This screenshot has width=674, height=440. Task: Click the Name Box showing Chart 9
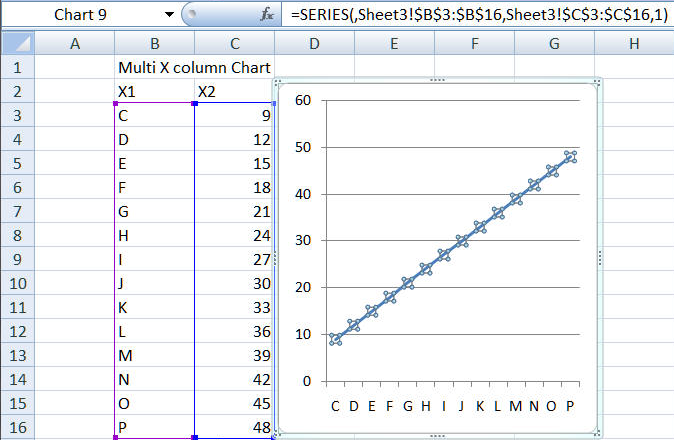[x=80, y=15]
